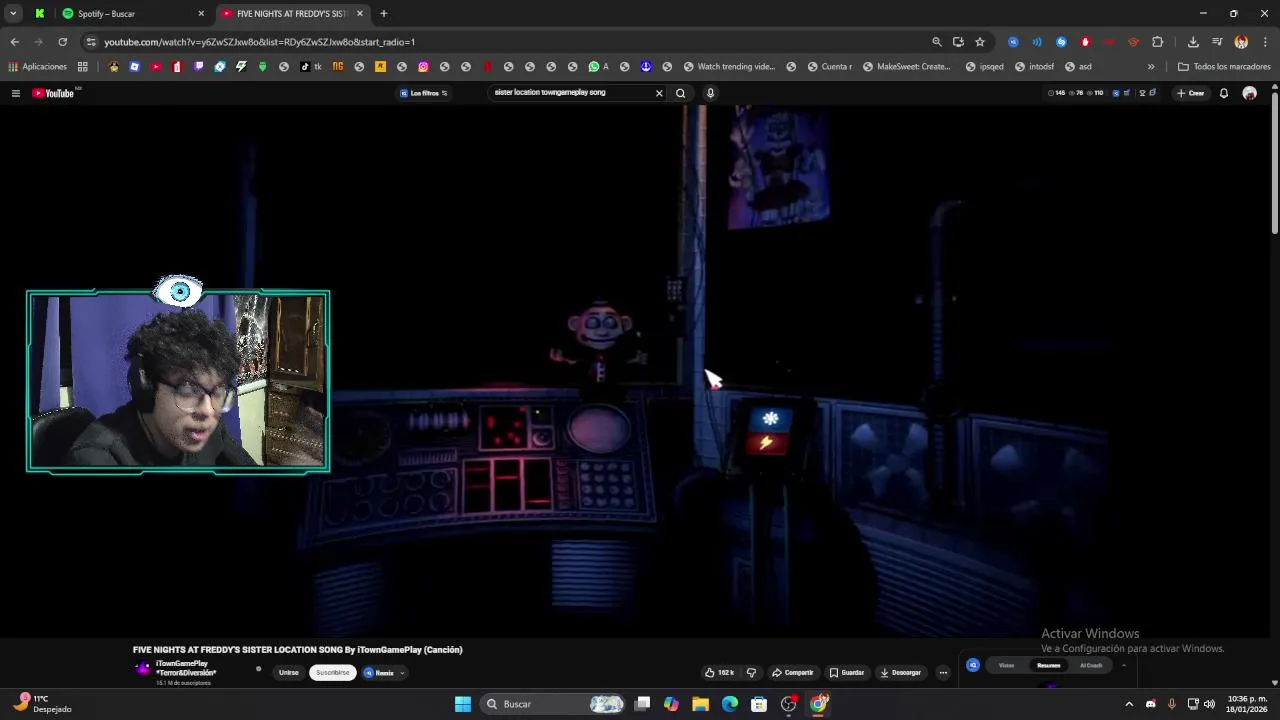This screenshot has height=720, width=1280.
Task: Open the Crear menu
Action: (x=1190, y=93)
